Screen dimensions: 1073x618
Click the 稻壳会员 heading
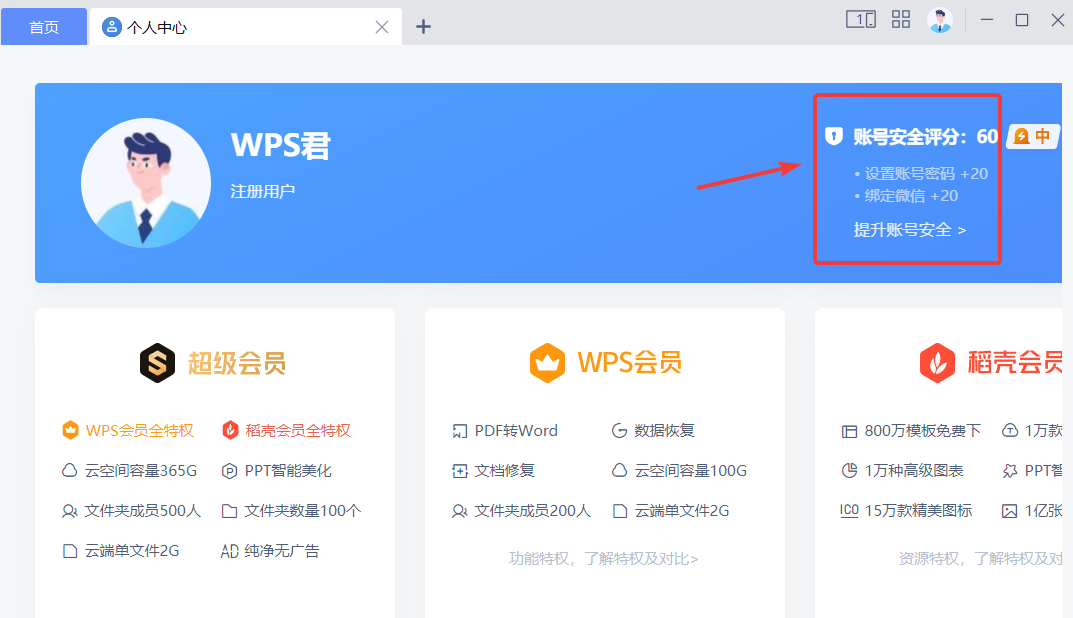(1016, 363)
